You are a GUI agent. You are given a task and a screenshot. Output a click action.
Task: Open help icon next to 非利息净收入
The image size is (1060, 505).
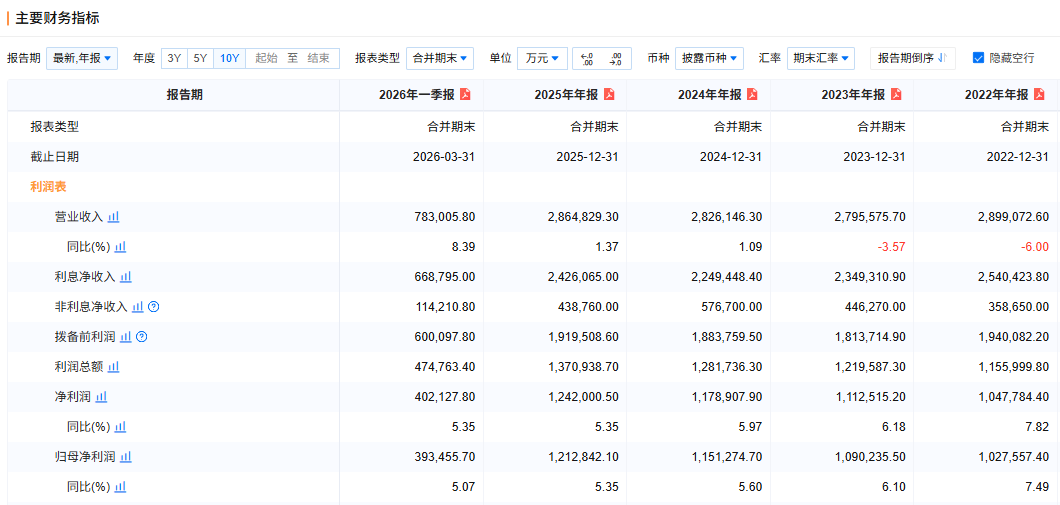[153, 307]
